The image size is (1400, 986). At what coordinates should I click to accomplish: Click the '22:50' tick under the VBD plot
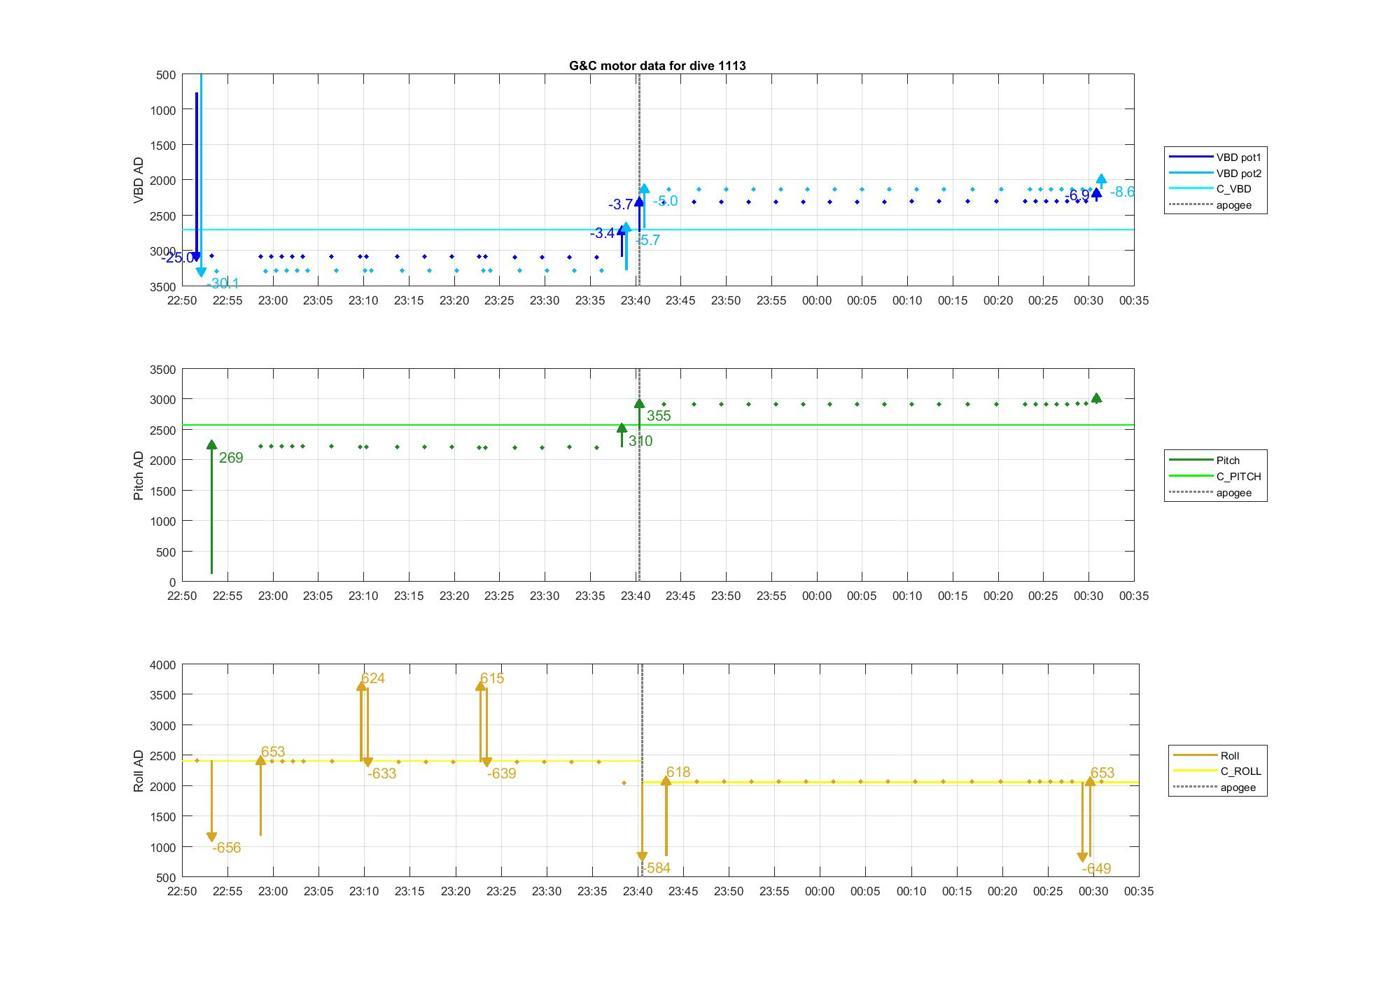(x=182, y=300)
